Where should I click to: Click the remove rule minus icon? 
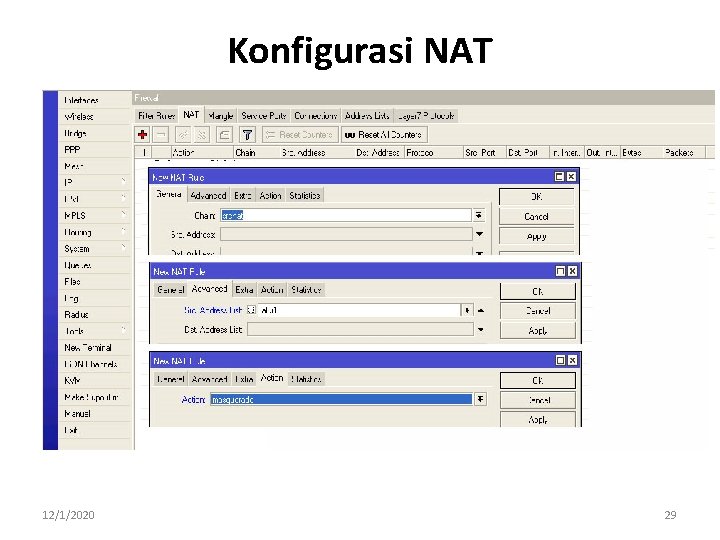[161, 135]
